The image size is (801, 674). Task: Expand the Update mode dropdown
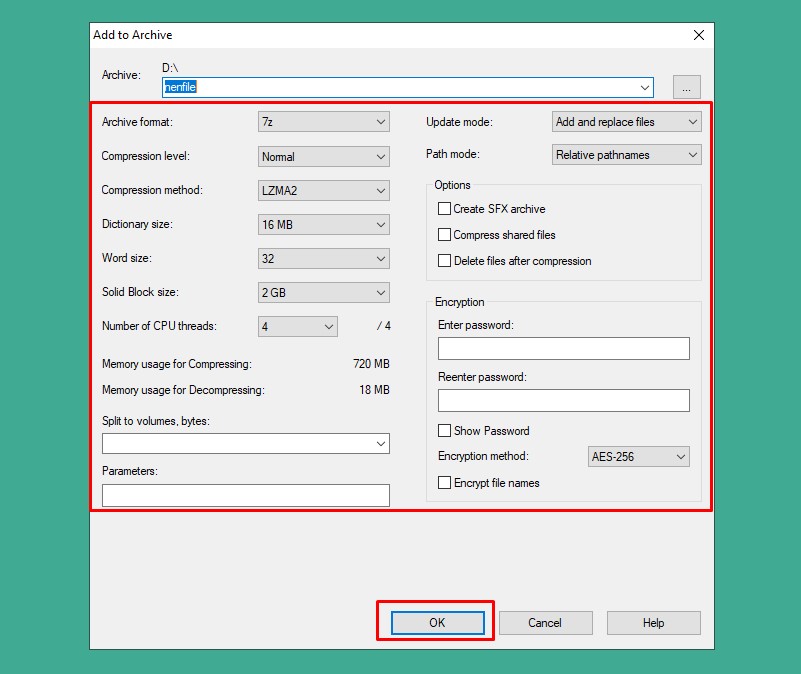coord(626,122)
